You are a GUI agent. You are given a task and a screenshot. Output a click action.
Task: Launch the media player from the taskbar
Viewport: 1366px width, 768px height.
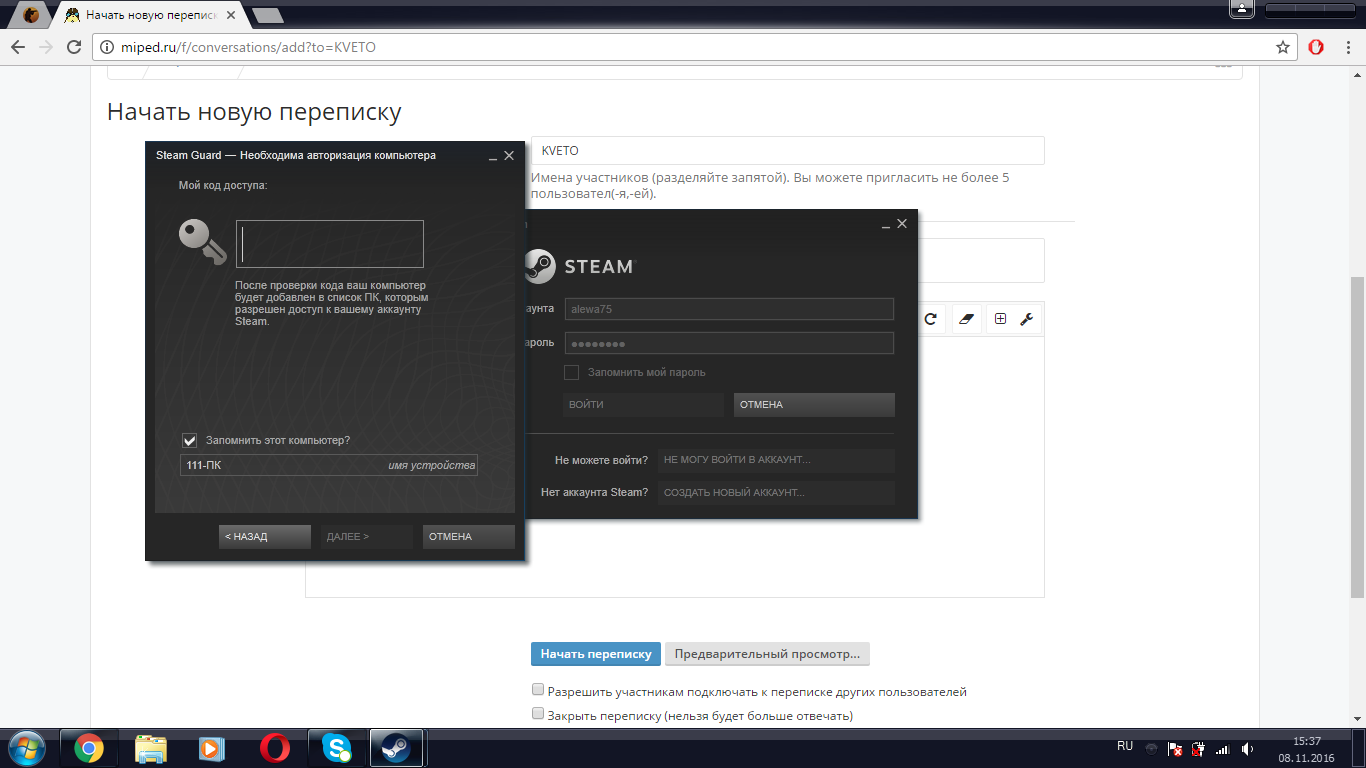(x=212, y=748)
